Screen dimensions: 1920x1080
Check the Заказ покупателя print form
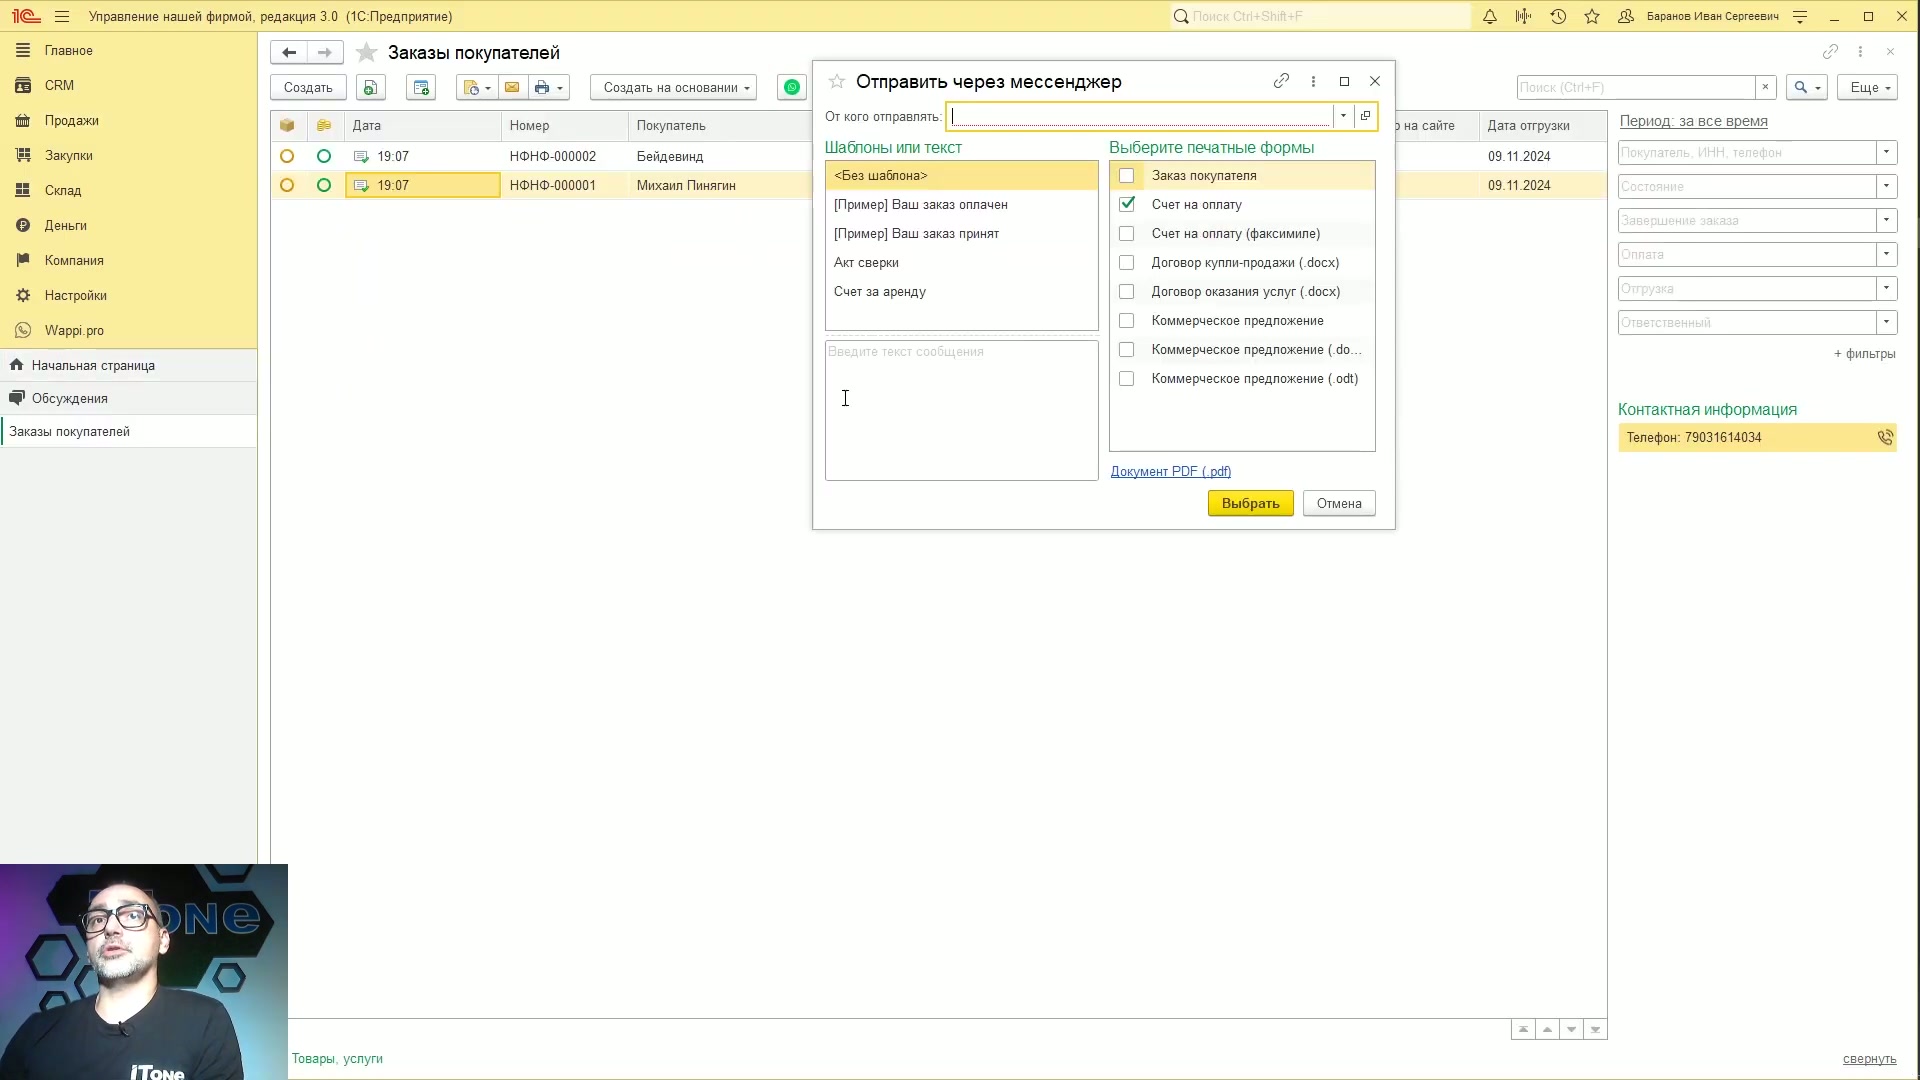[1127, 176]
